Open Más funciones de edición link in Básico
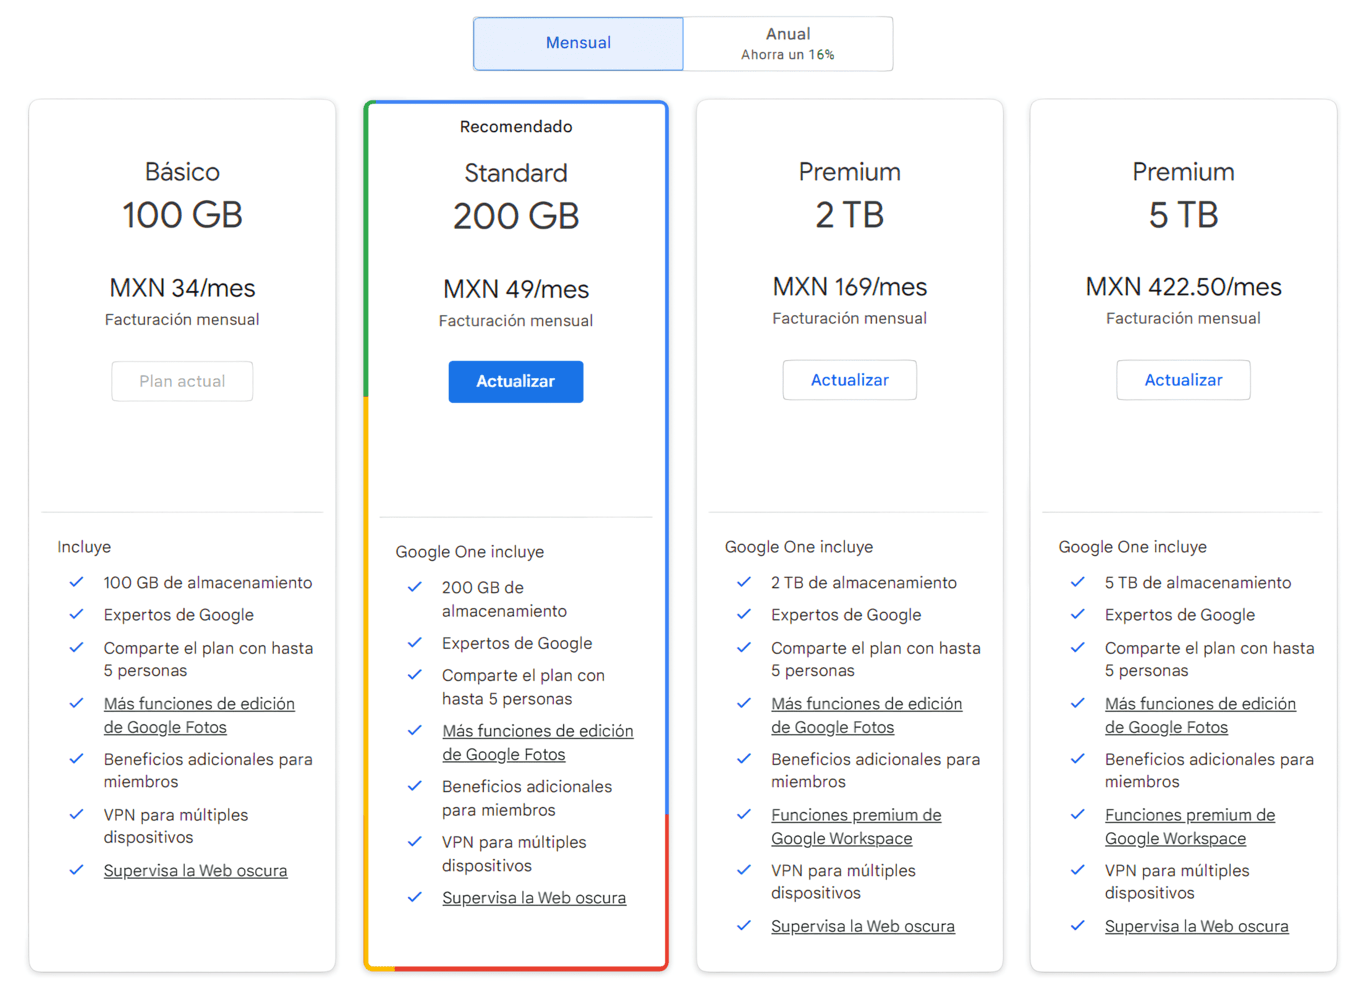 (x=199, y=716)
